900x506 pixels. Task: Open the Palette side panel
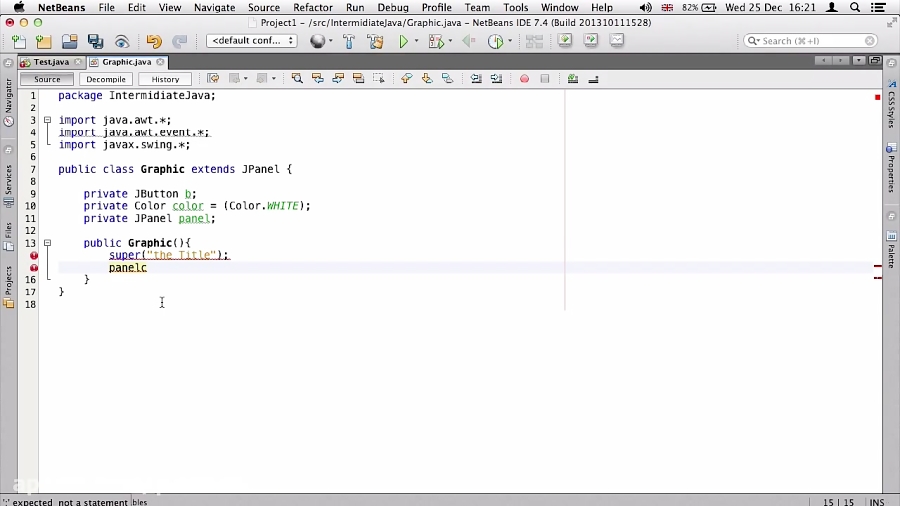pos(891,250)
